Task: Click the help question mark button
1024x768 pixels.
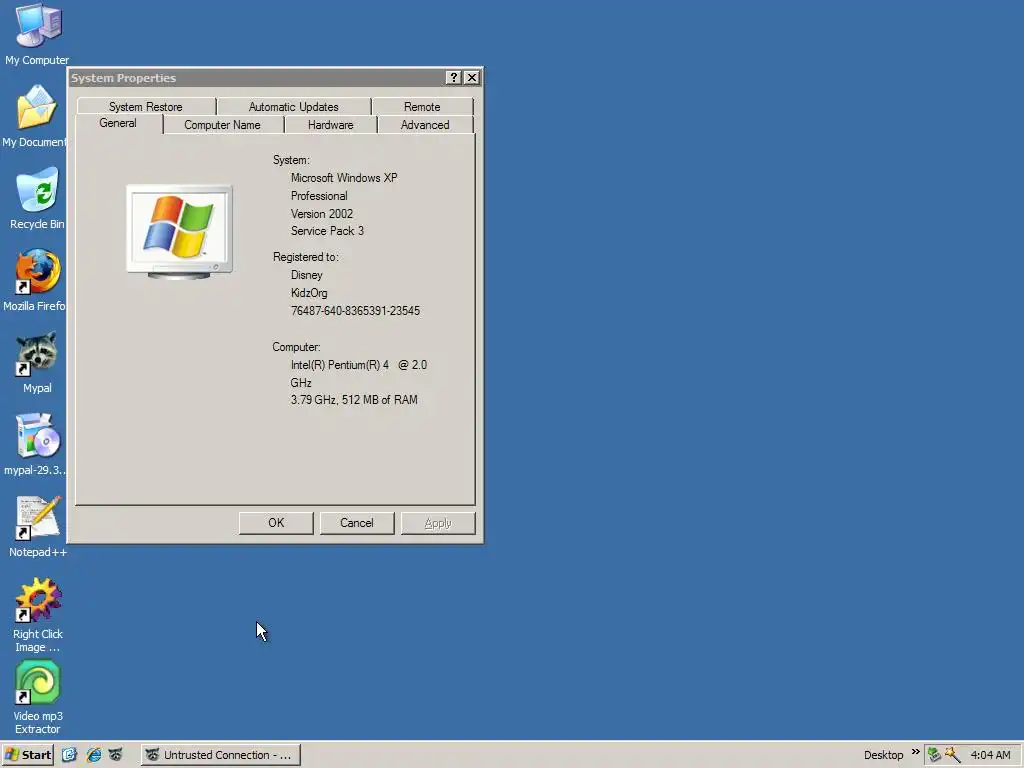Action: tap(453, 78)
